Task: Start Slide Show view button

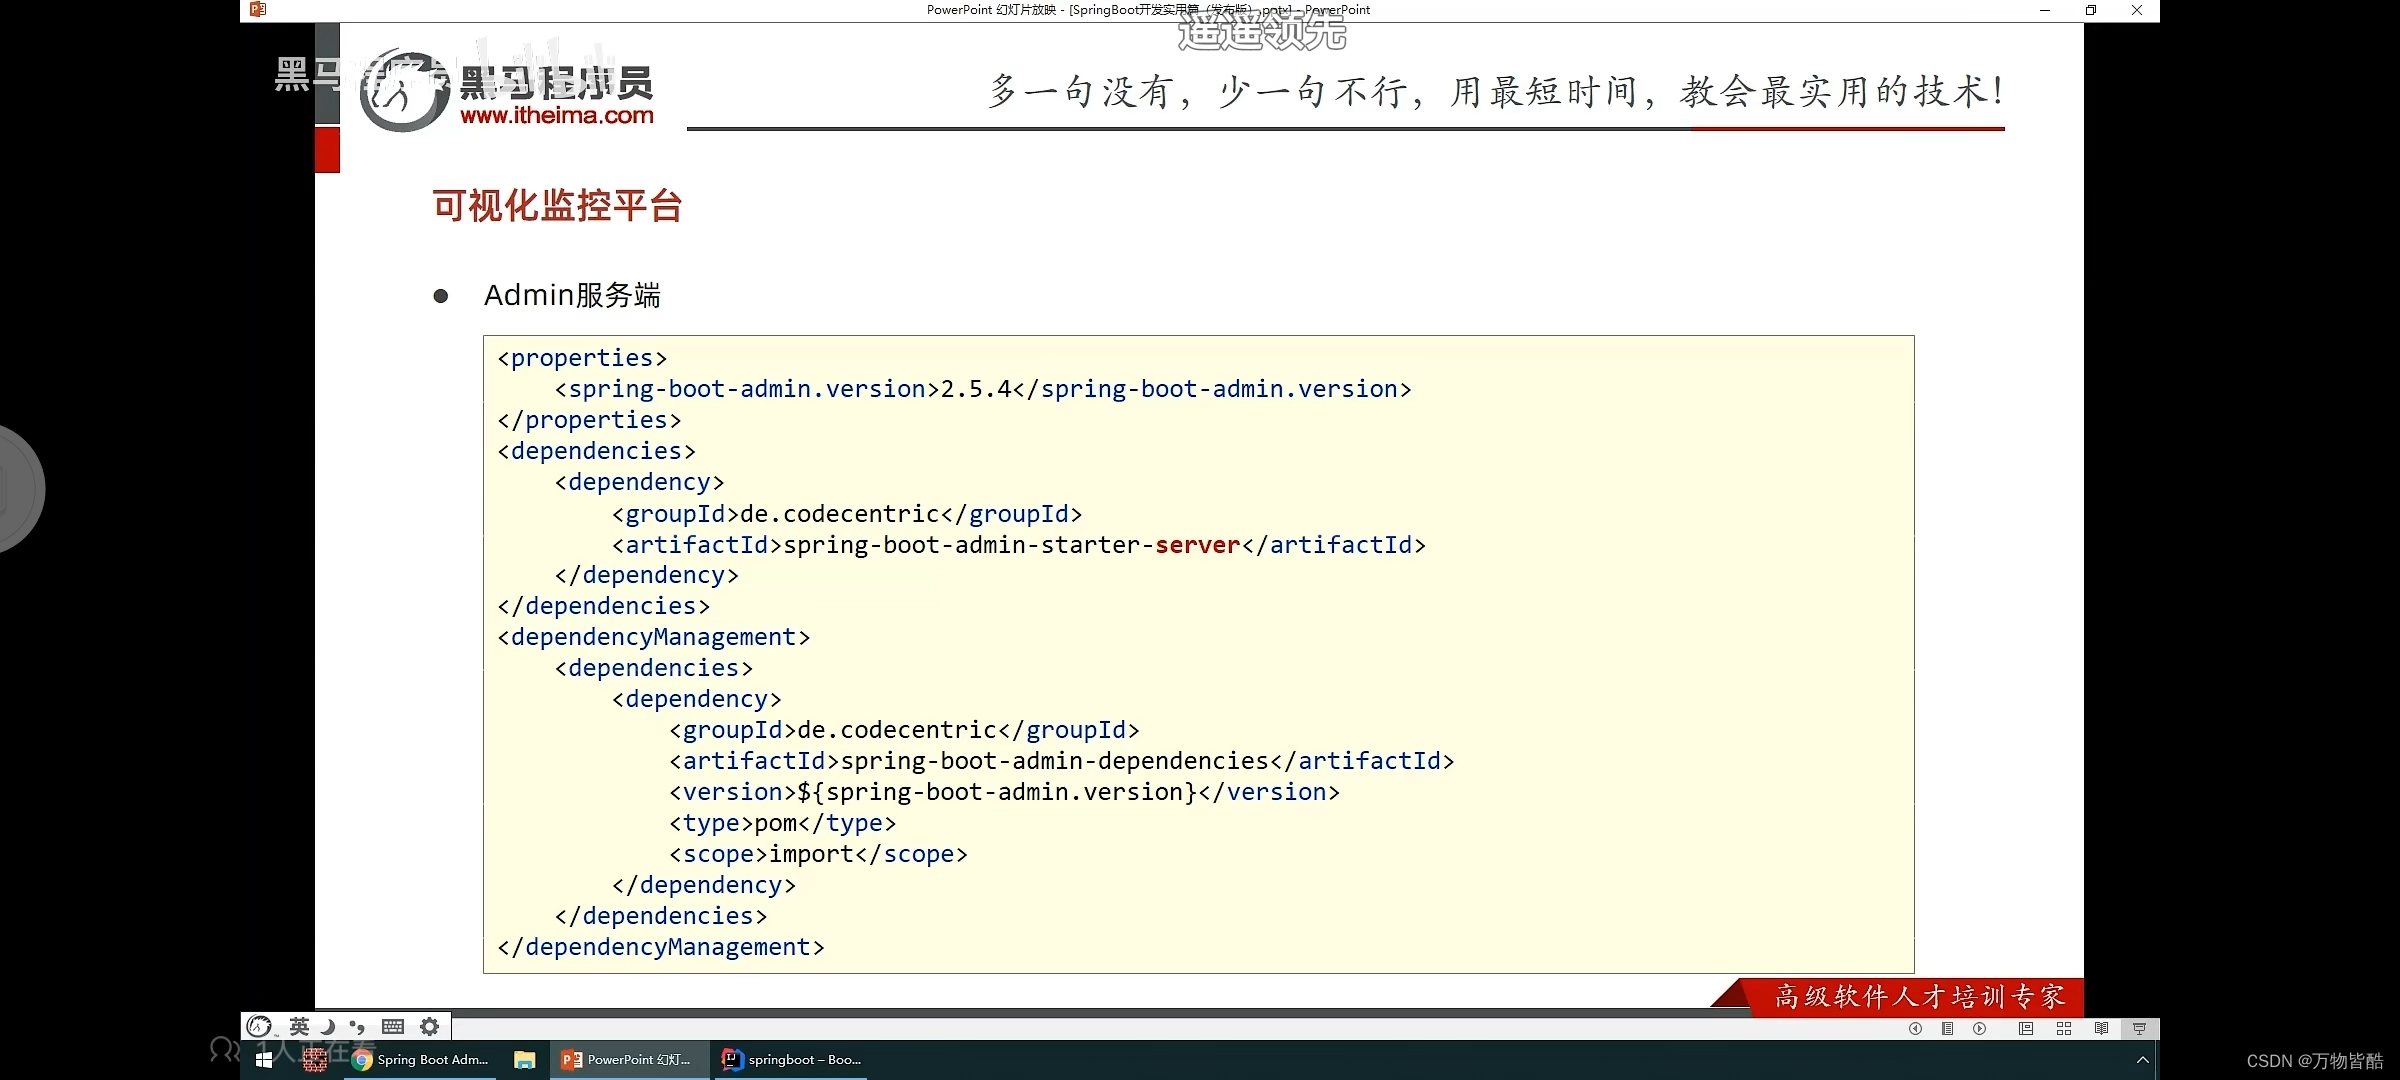Action: click(x=2139, y=1029)
